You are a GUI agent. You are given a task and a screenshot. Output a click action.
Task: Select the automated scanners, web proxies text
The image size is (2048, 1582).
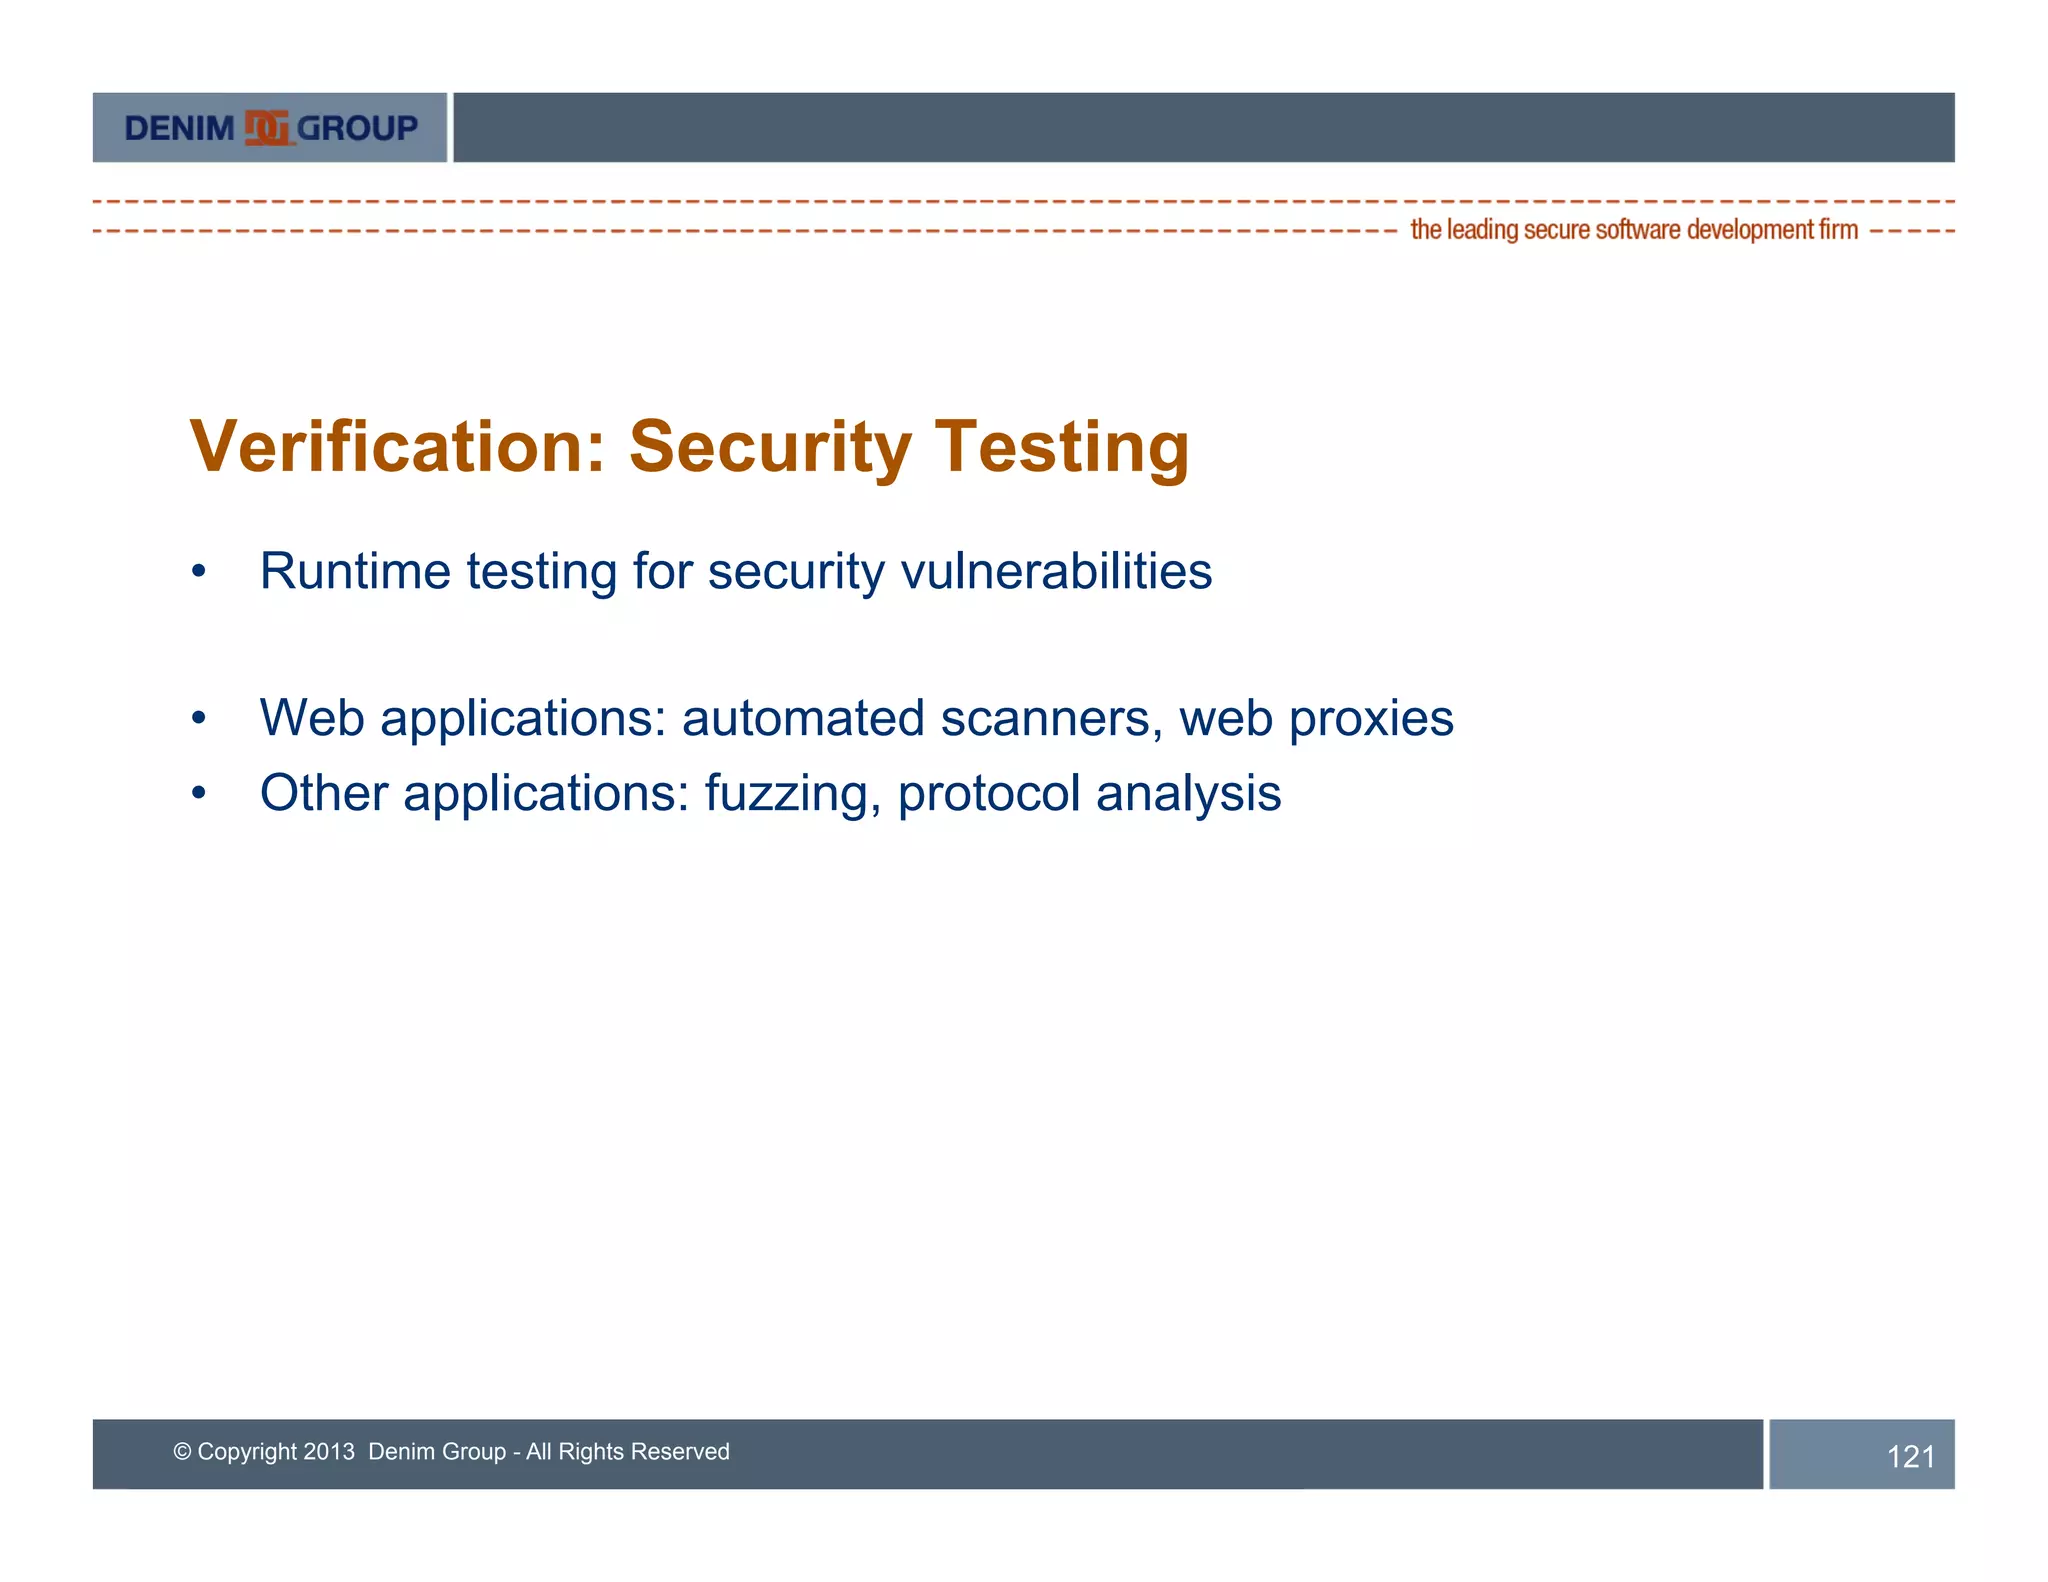[x=1067, y=718]
